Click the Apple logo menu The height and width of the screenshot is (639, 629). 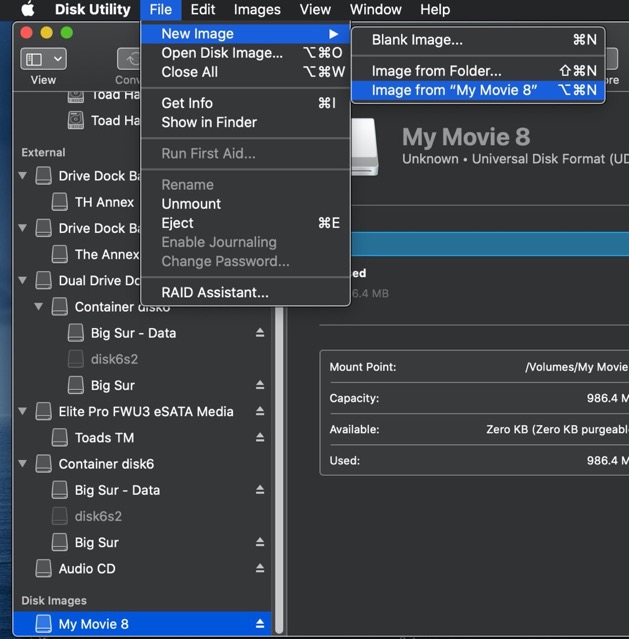tap(27, 10)
